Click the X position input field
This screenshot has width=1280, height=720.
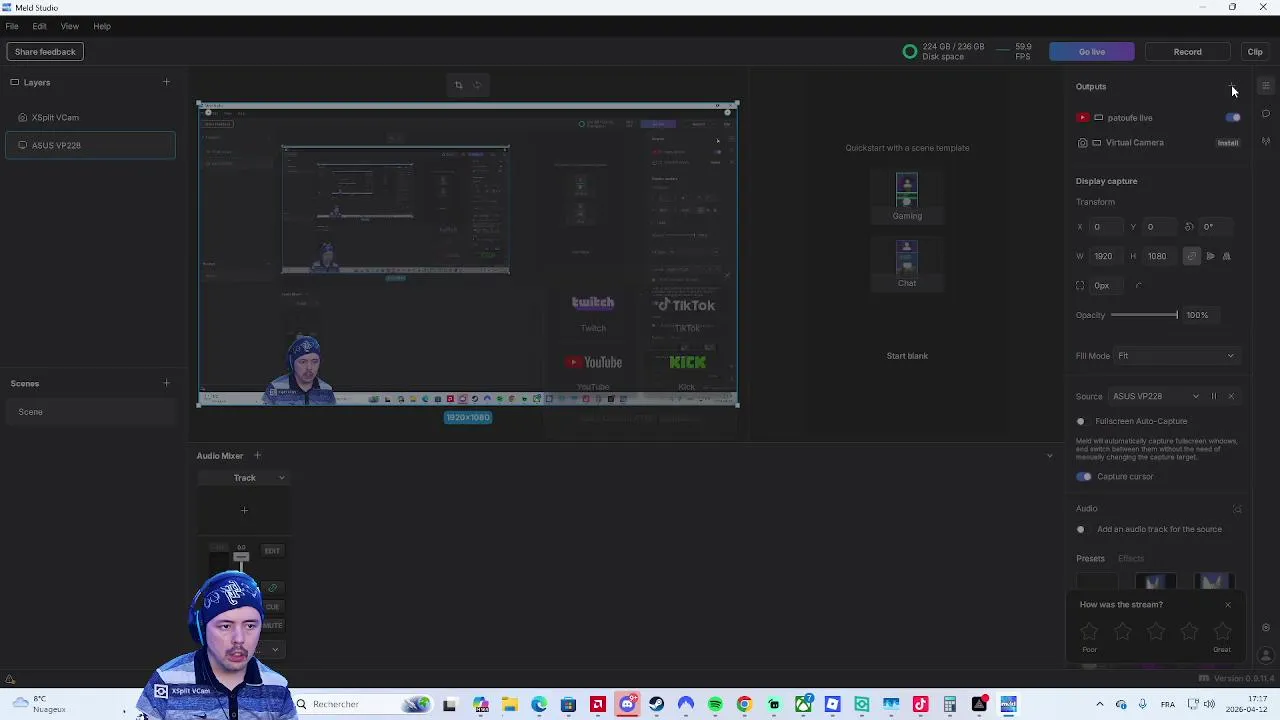click(1106, 227)
